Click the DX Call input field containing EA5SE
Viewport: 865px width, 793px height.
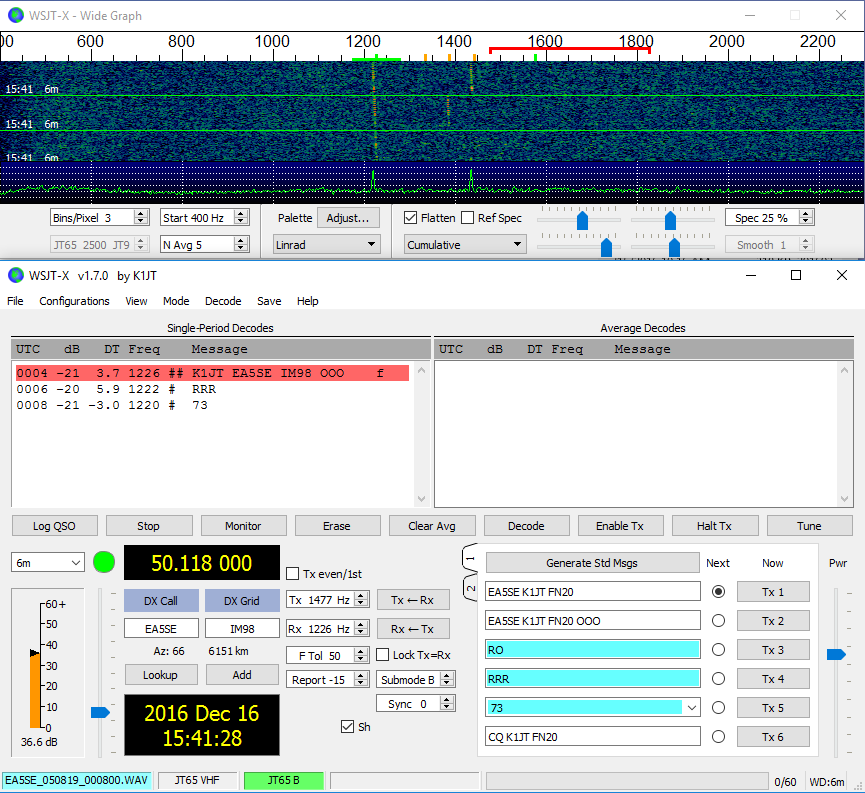pyautogui.click(x=160, y=629)
